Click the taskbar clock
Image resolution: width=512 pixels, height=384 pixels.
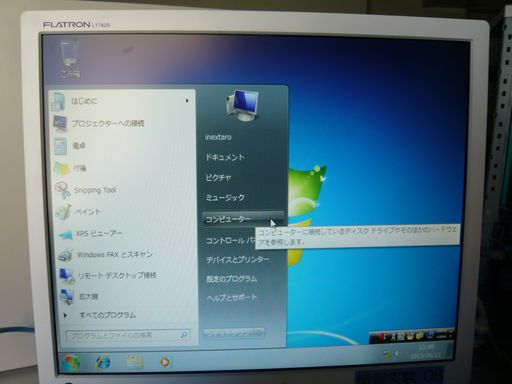click(425, 351)
